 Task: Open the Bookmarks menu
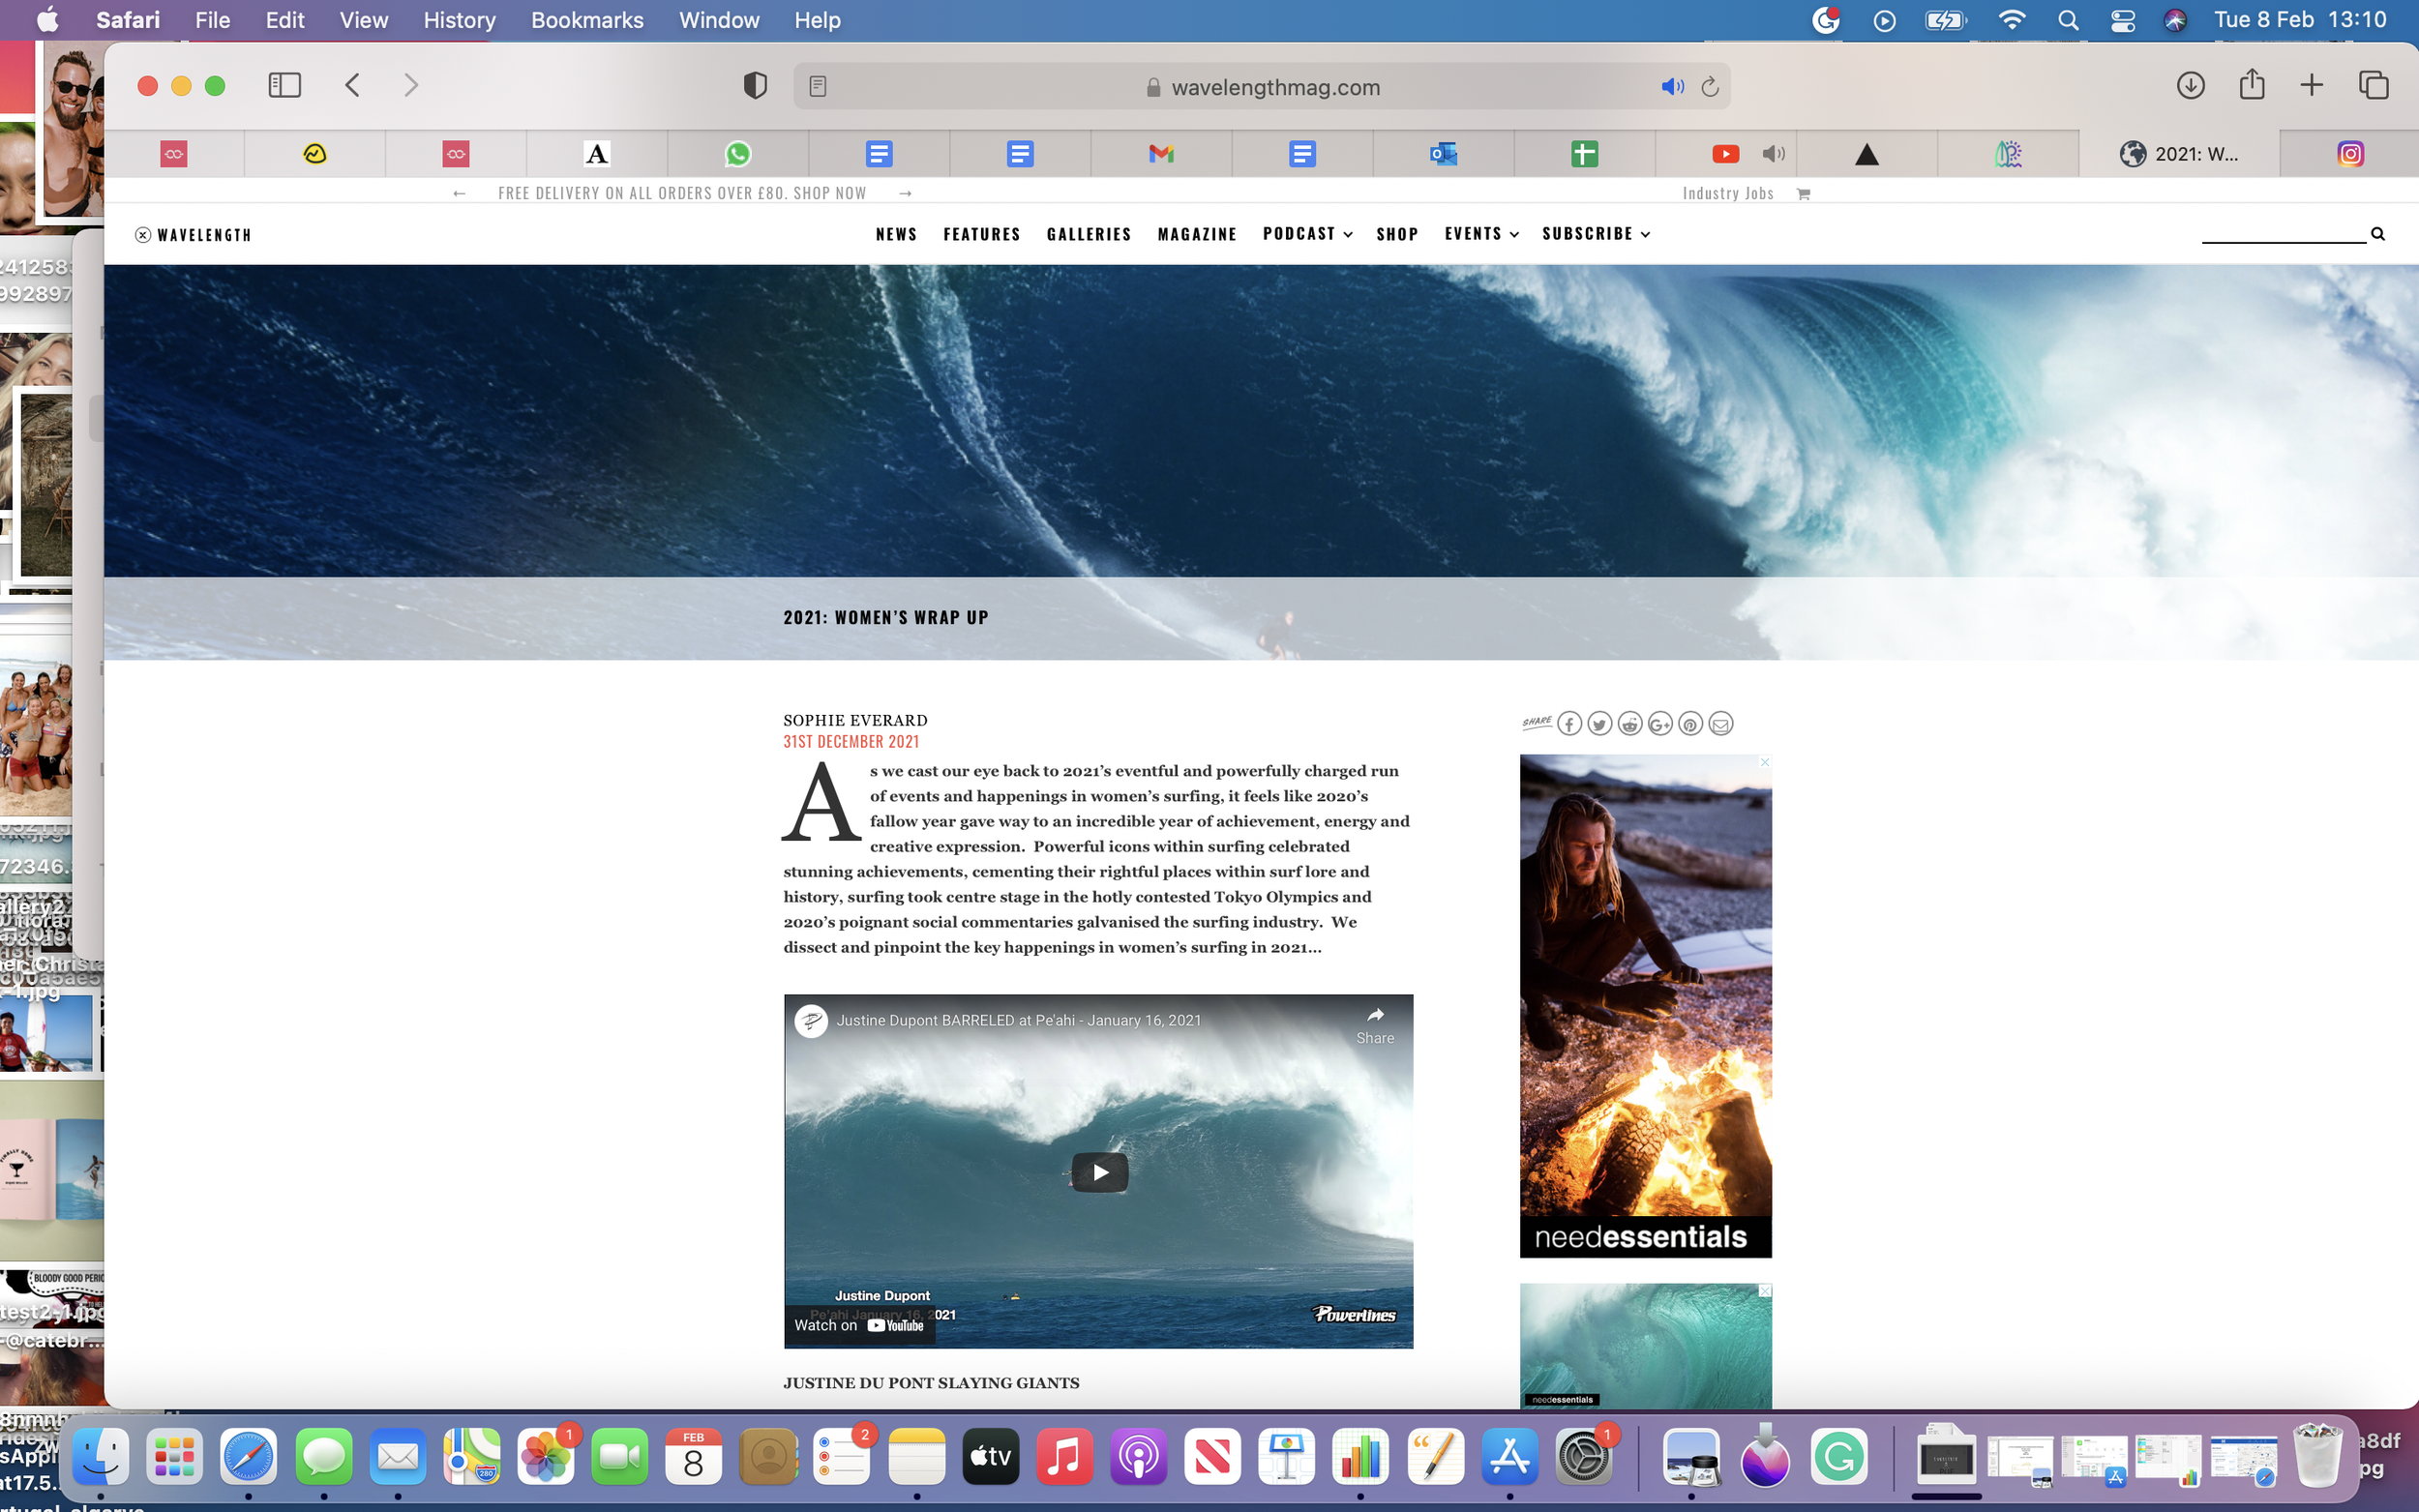click(x=587, y=20)
